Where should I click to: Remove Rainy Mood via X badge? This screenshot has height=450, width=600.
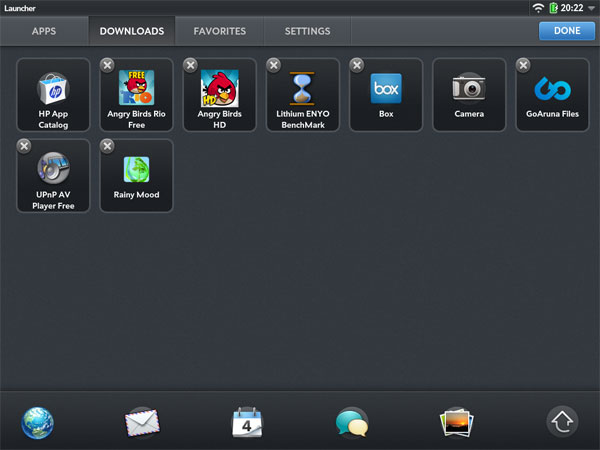pyautogui.click(x=108, y=146)
